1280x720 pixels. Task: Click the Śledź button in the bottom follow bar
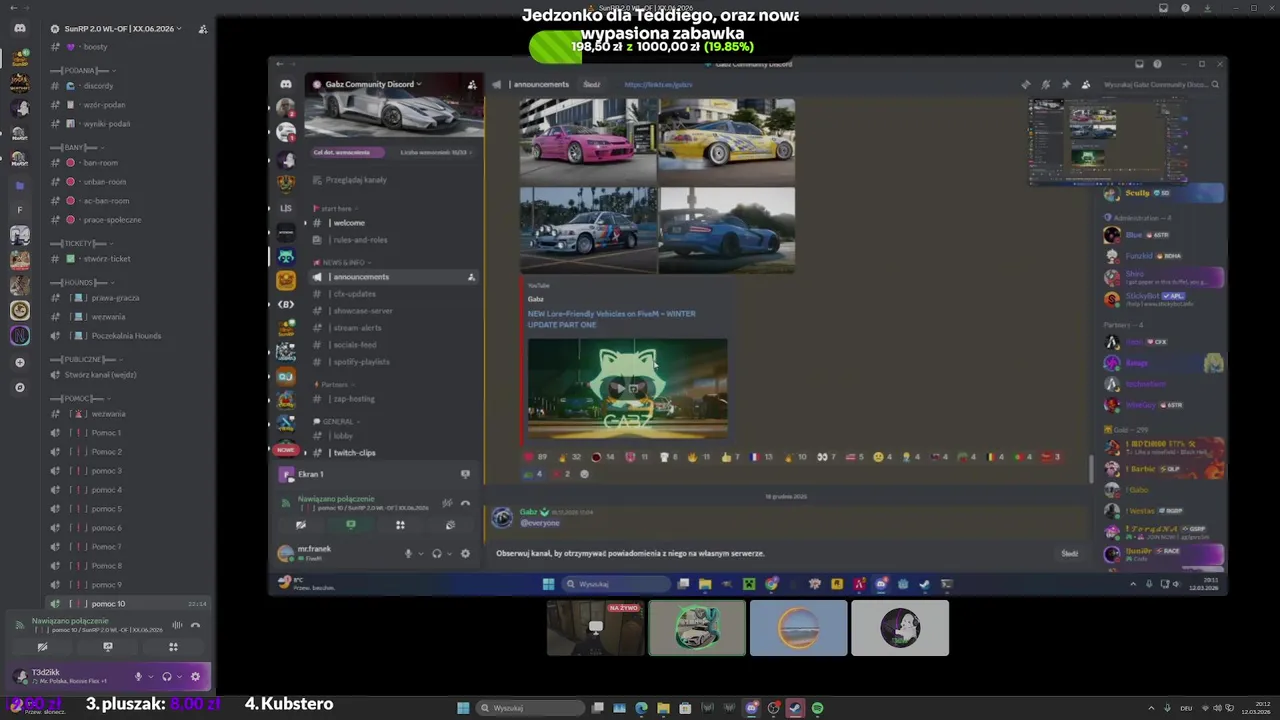[1070, 554]
